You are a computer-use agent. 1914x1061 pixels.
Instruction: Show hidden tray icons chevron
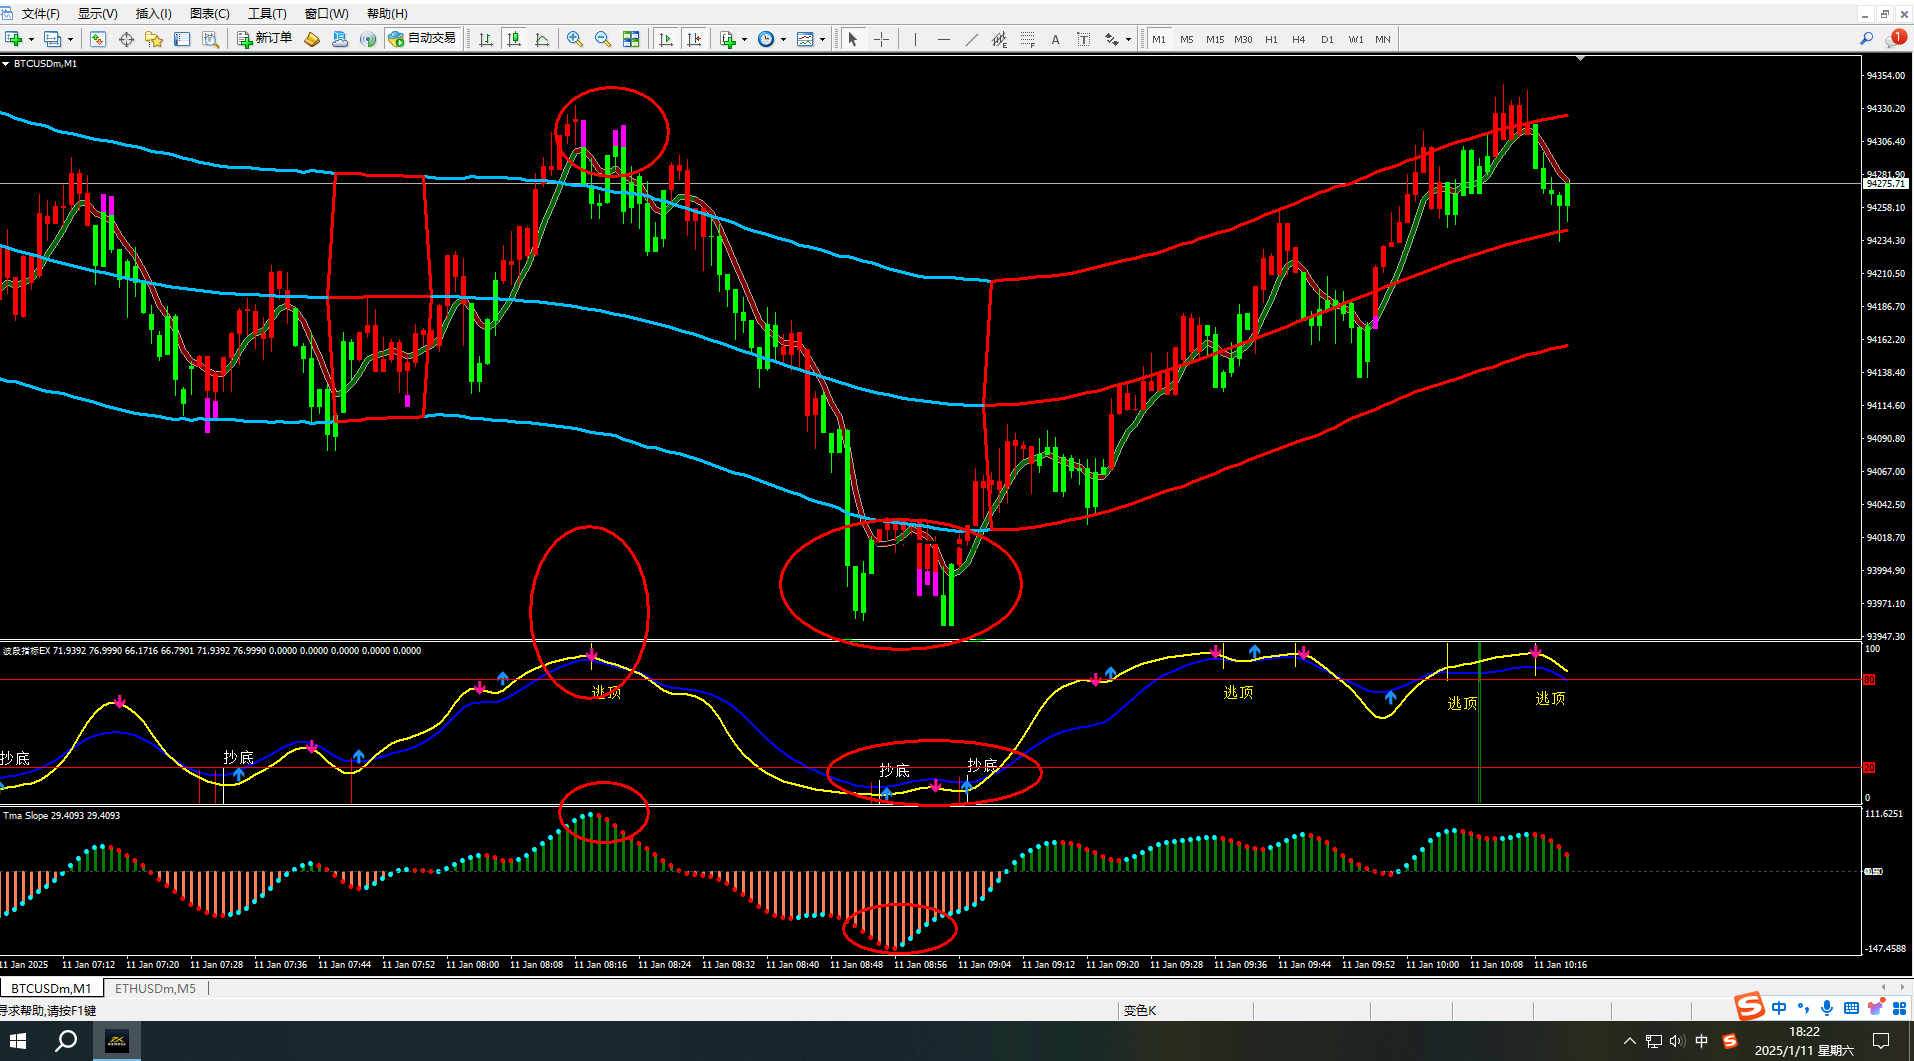coord(1630,1041)
